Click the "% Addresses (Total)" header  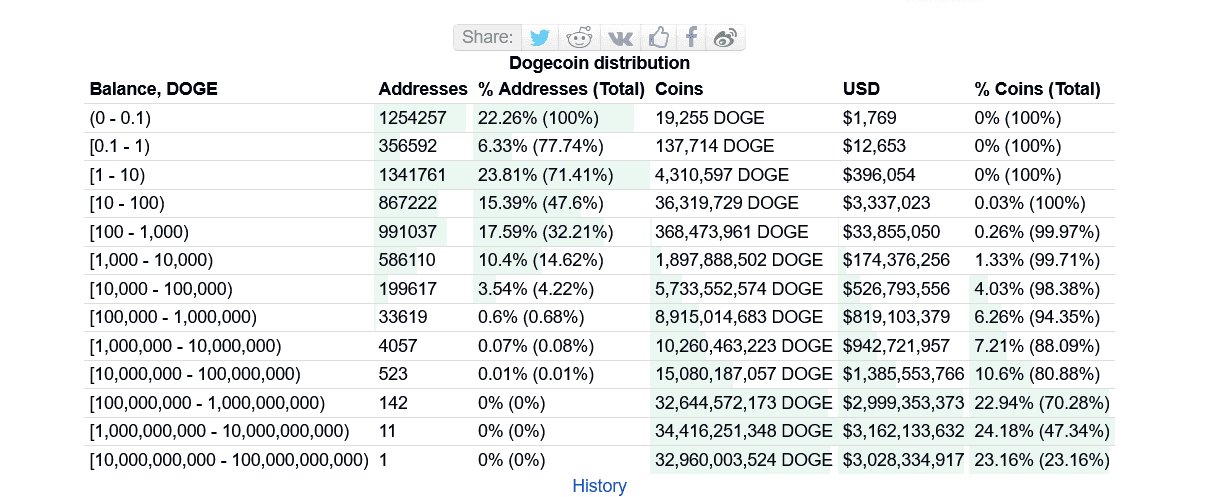pos(561,89)
